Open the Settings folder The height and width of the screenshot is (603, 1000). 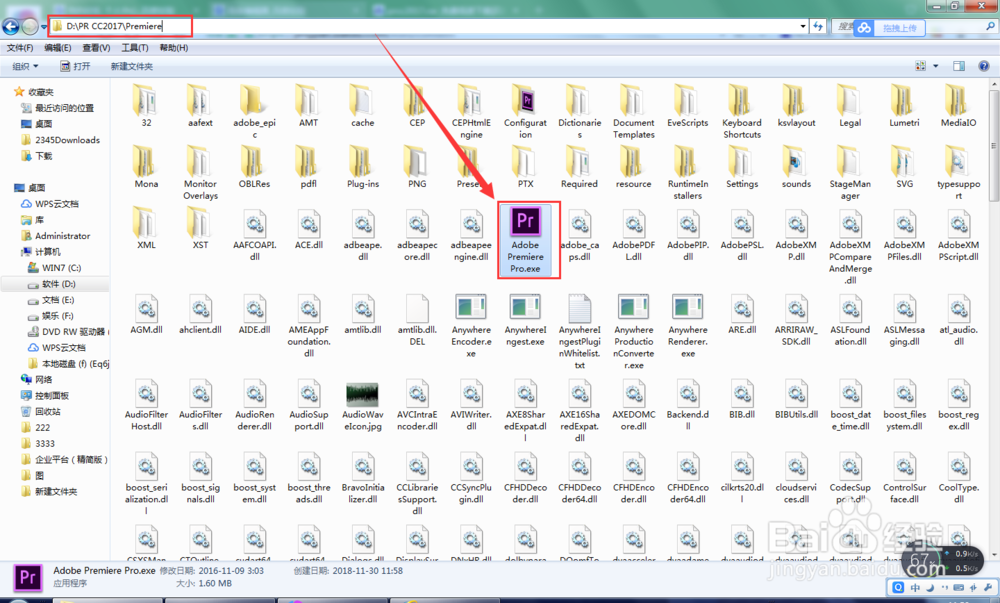pyautogui.click(x=742, y=168)
